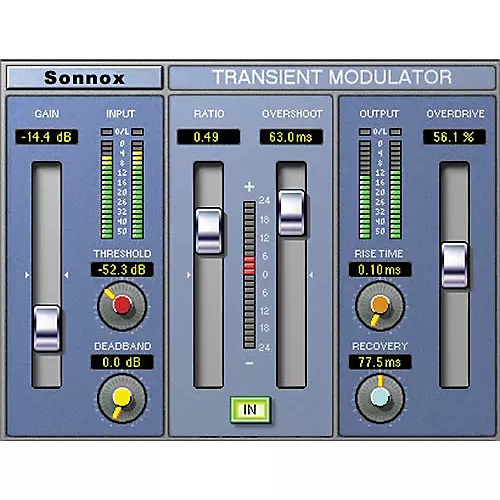
Task: Click the yellow Deadband knob
Action: pyautogui.click(x=122, y=399)
